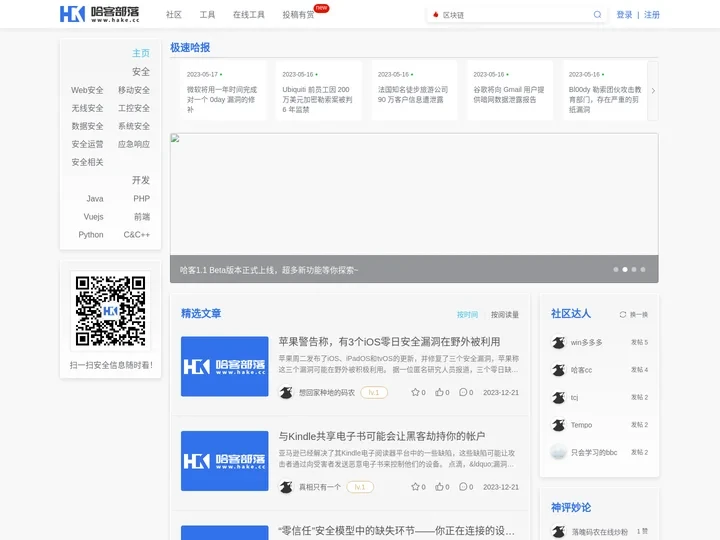Click star favorite icon on 苹果警告称 article

tap(415, 392)
